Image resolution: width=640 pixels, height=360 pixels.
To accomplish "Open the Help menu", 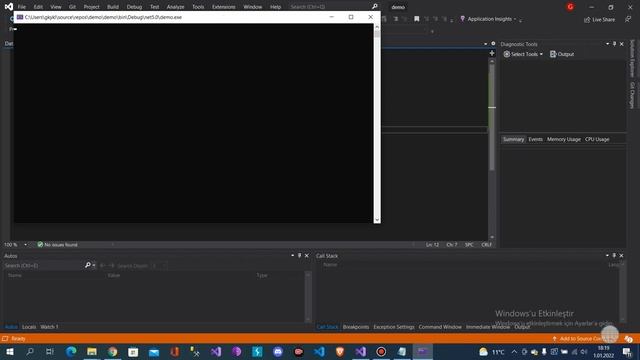I will point(276,7).
